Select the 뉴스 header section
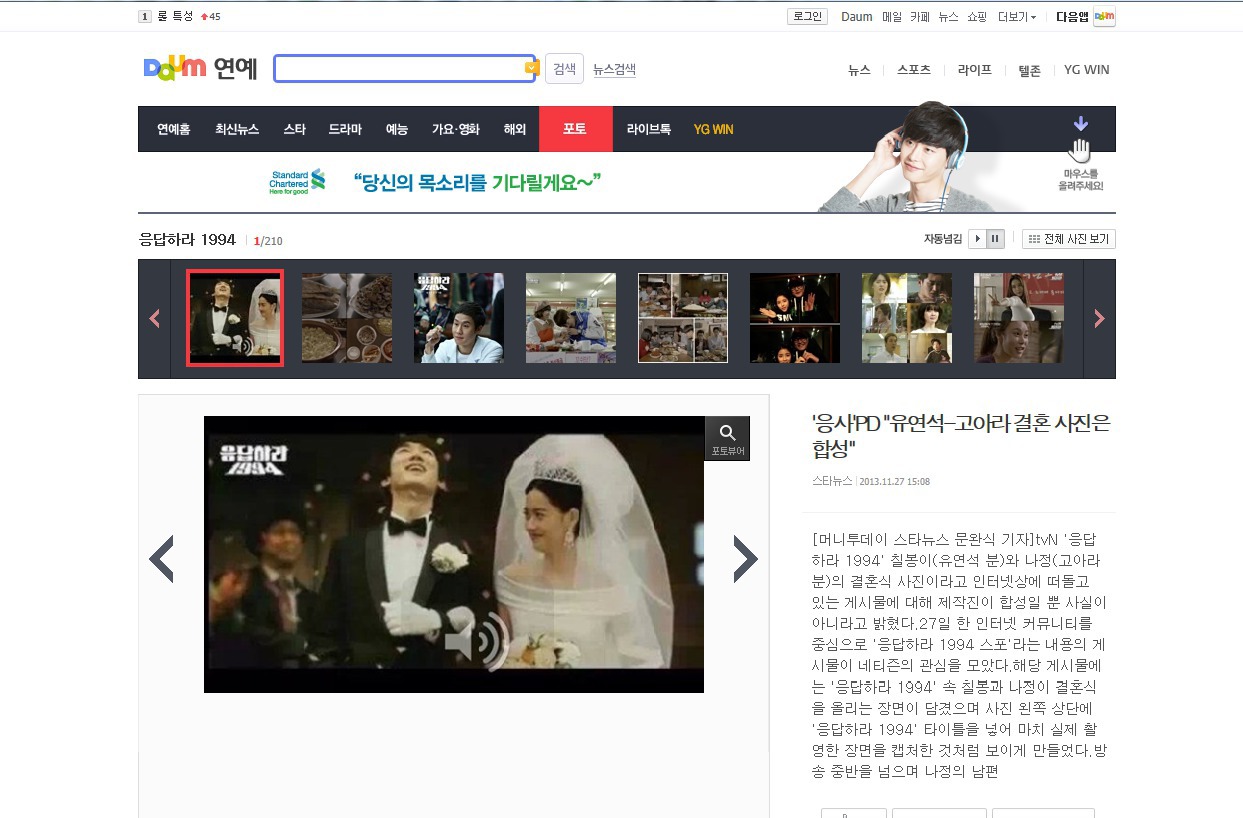 coord(859,70)
